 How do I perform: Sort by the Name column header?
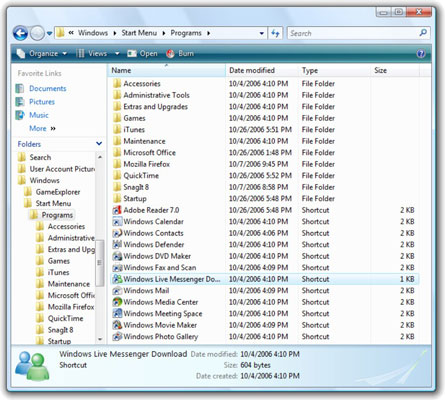tap(167, 70)
